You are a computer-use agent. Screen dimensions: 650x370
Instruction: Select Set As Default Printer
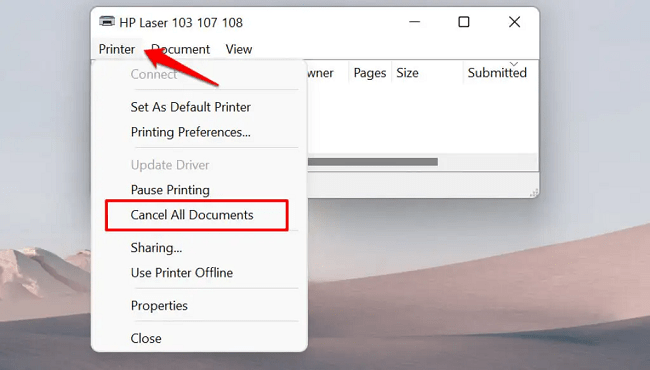click(x=191, y=107)
